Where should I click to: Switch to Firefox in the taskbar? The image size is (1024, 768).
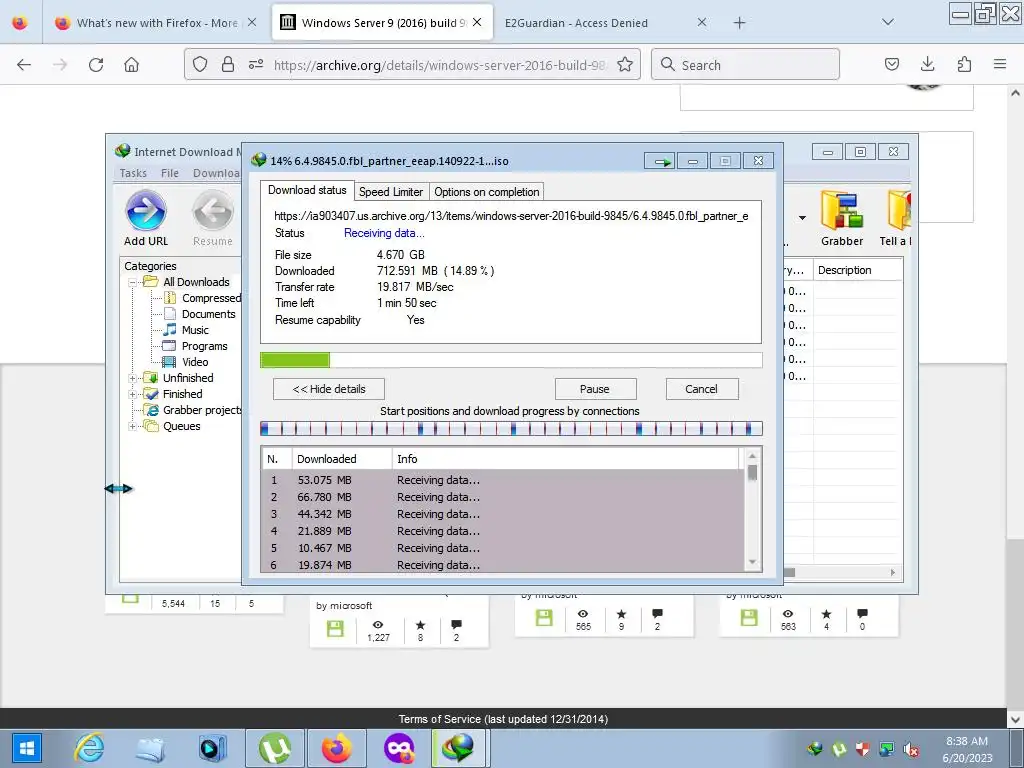pyautogui.click(x=336, y=748)
